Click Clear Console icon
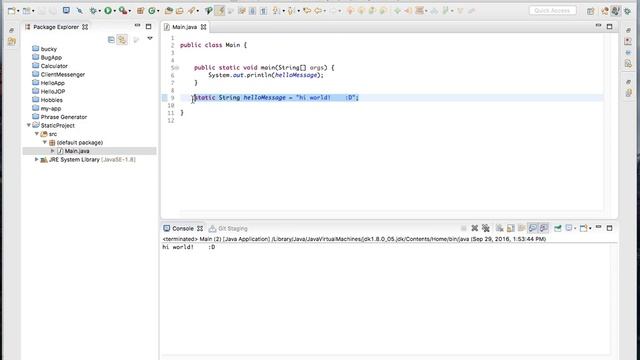 pos(500,228)
